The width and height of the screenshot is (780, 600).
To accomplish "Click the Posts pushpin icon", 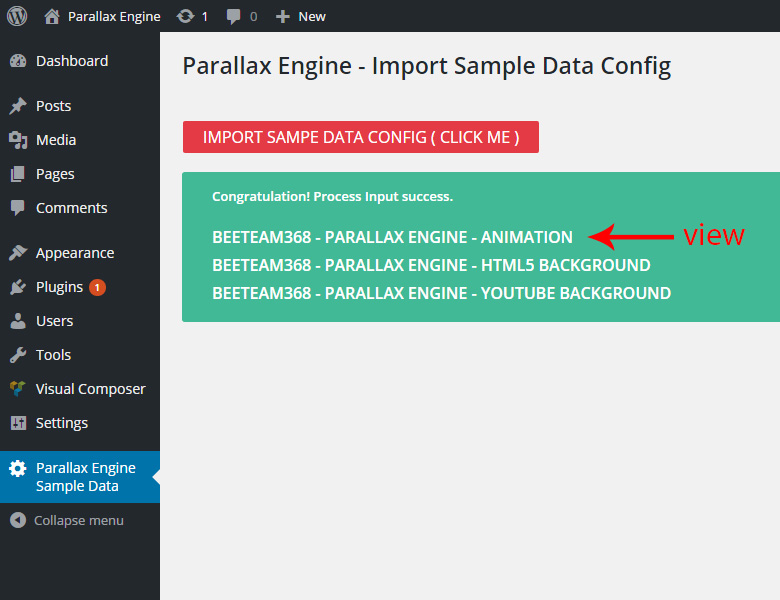I will pyautogui.click(x=18, y=106).
